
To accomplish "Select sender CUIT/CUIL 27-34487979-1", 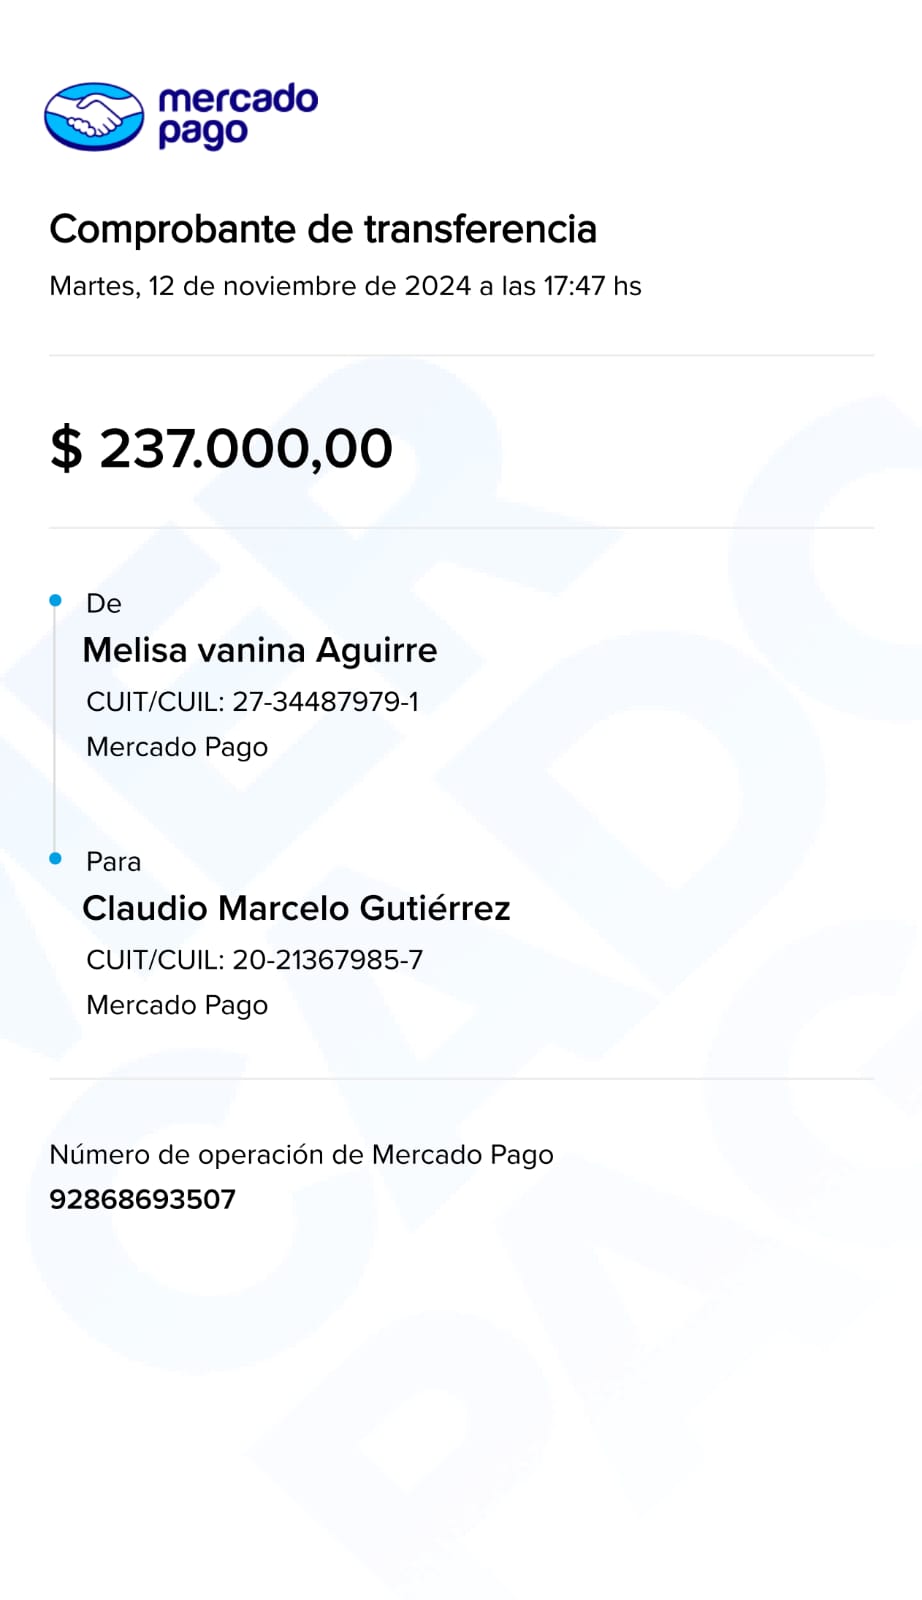I will (252, 702).
